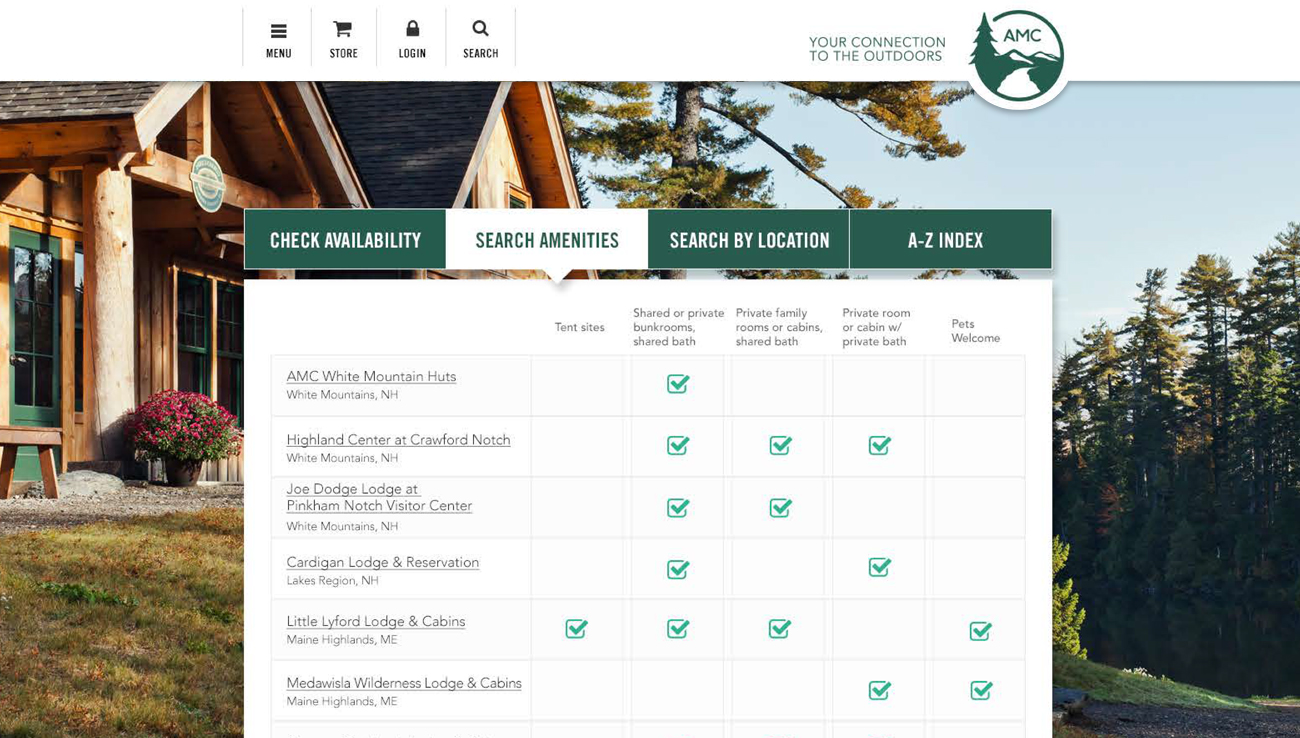Click 'Shared or private bunkrooms, shared bath' header
Image resolution: width=1300 pixels, height=738 pixels.
pyautogui.click(x=679, y=327)
